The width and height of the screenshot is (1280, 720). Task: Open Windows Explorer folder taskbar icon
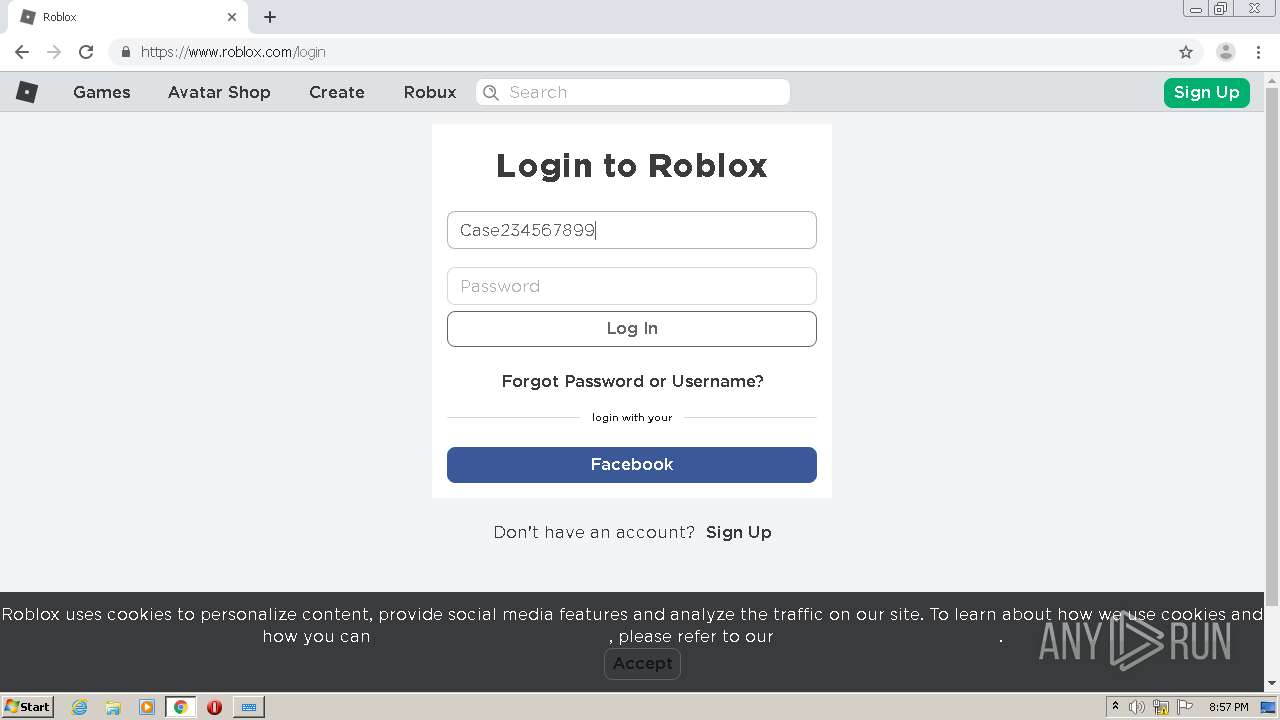(x=113, y=707)
